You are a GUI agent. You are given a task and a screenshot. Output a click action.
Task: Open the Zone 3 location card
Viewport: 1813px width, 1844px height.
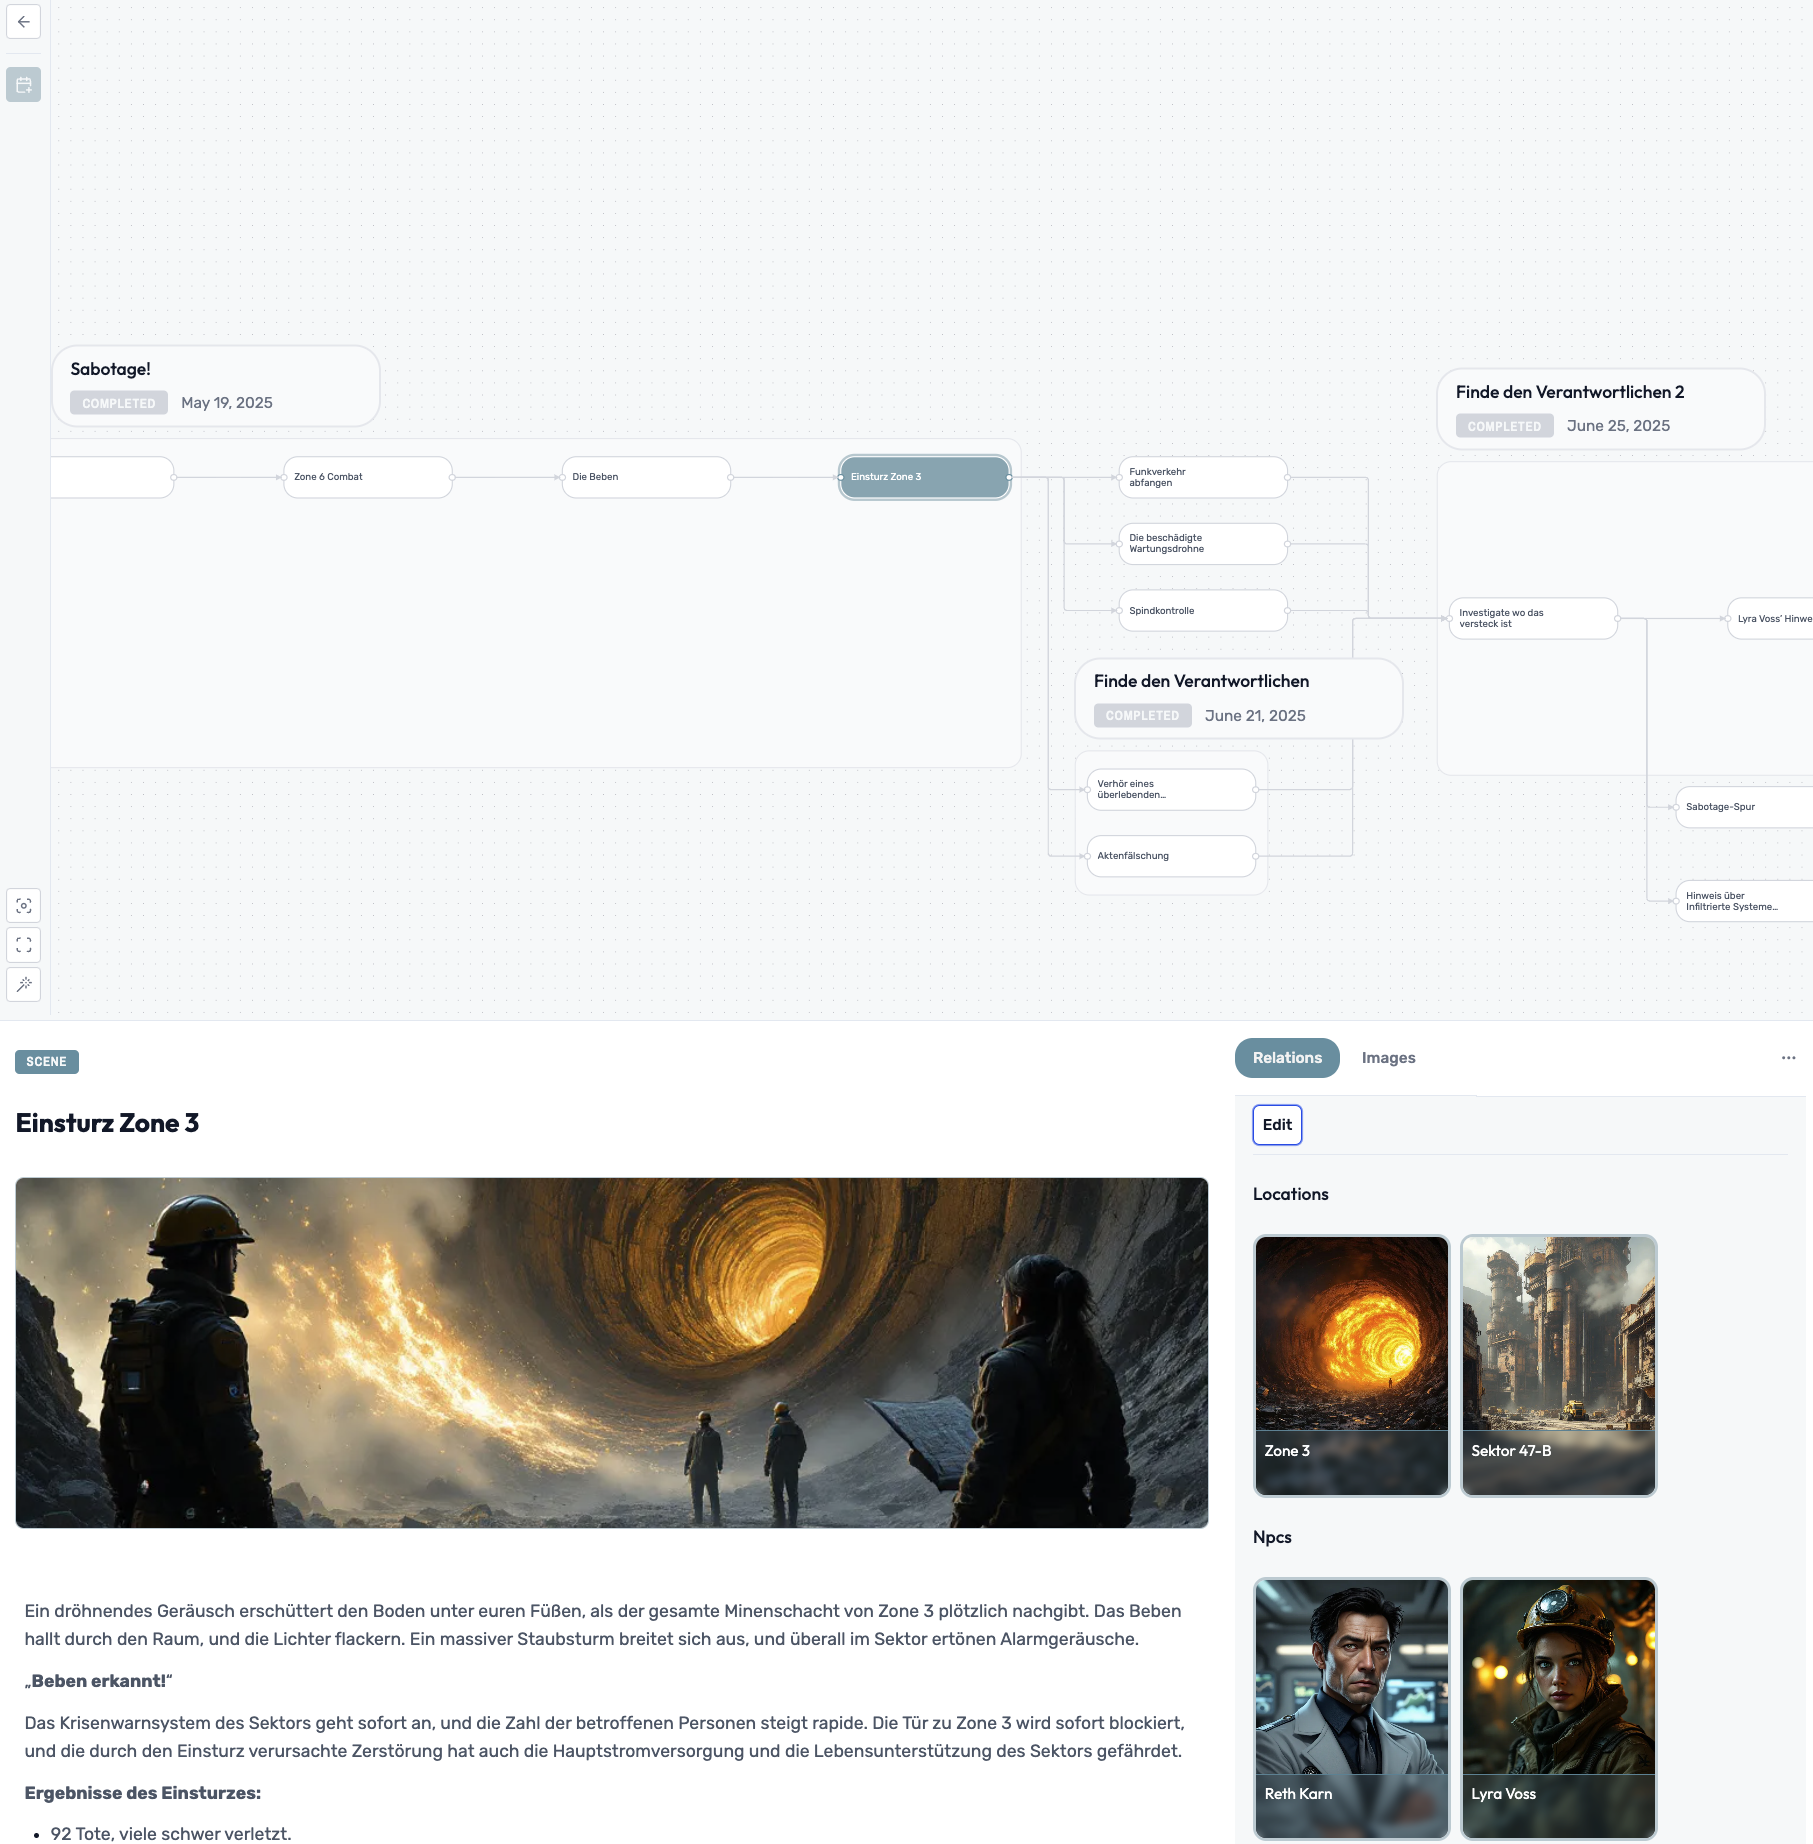(1351, 1365)
